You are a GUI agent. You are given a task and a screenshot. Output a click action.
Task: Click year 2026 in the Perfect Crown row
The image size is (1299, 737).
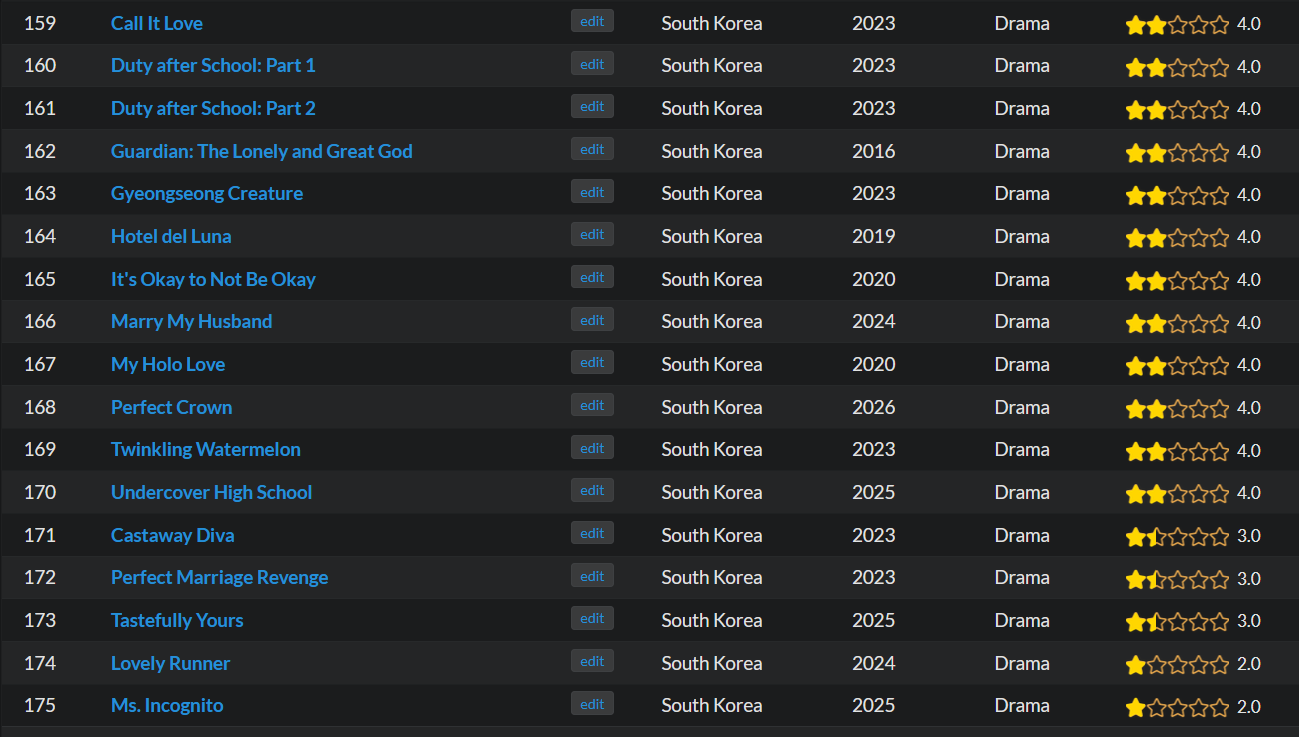click(874, 407)
